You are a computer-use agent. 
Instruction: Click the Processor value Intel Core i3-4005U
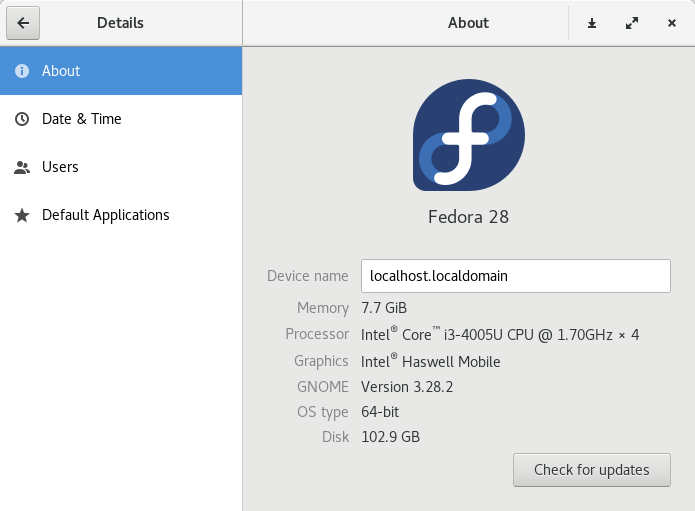pos(499,334)
